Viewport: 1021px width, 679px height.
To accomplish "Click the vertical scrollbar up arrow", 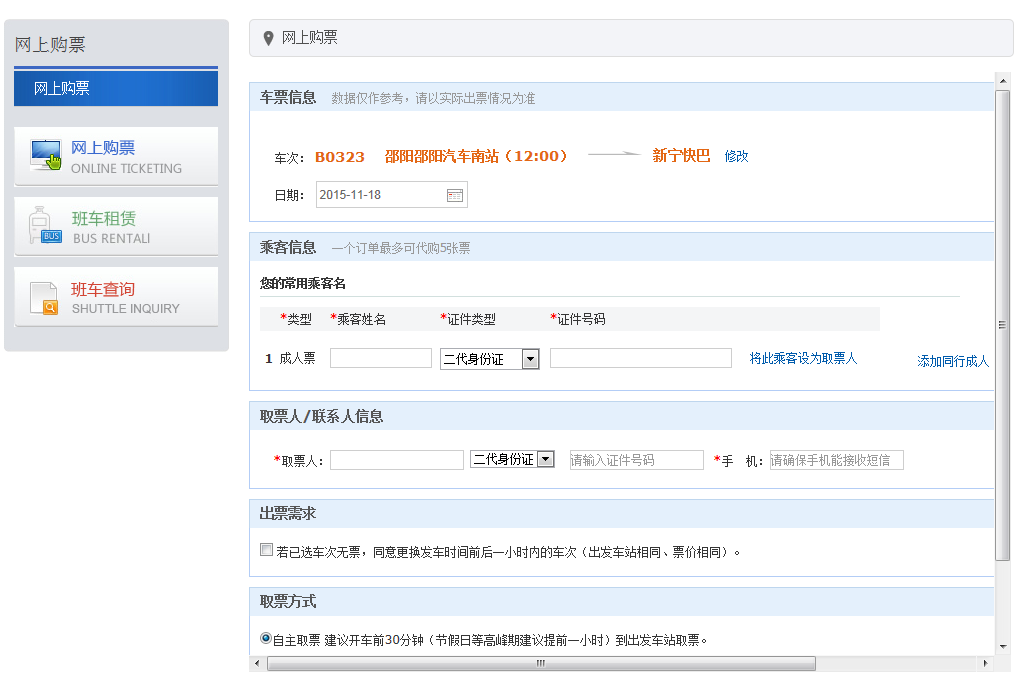I will point(1002,80).
